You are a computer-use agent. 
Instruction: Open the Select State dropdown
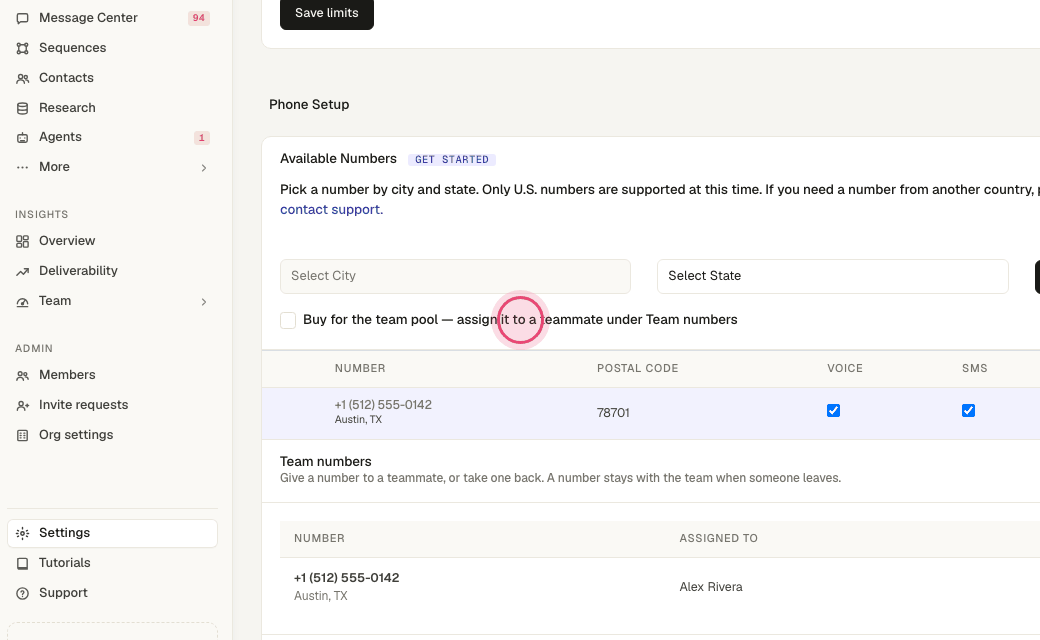(832, 276)
